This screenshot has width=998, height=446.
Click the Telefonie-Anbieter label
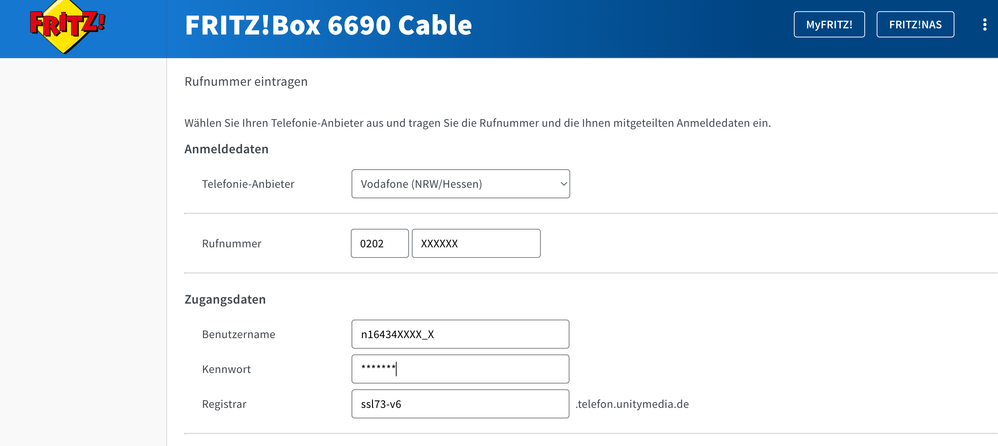pos(248,184)
